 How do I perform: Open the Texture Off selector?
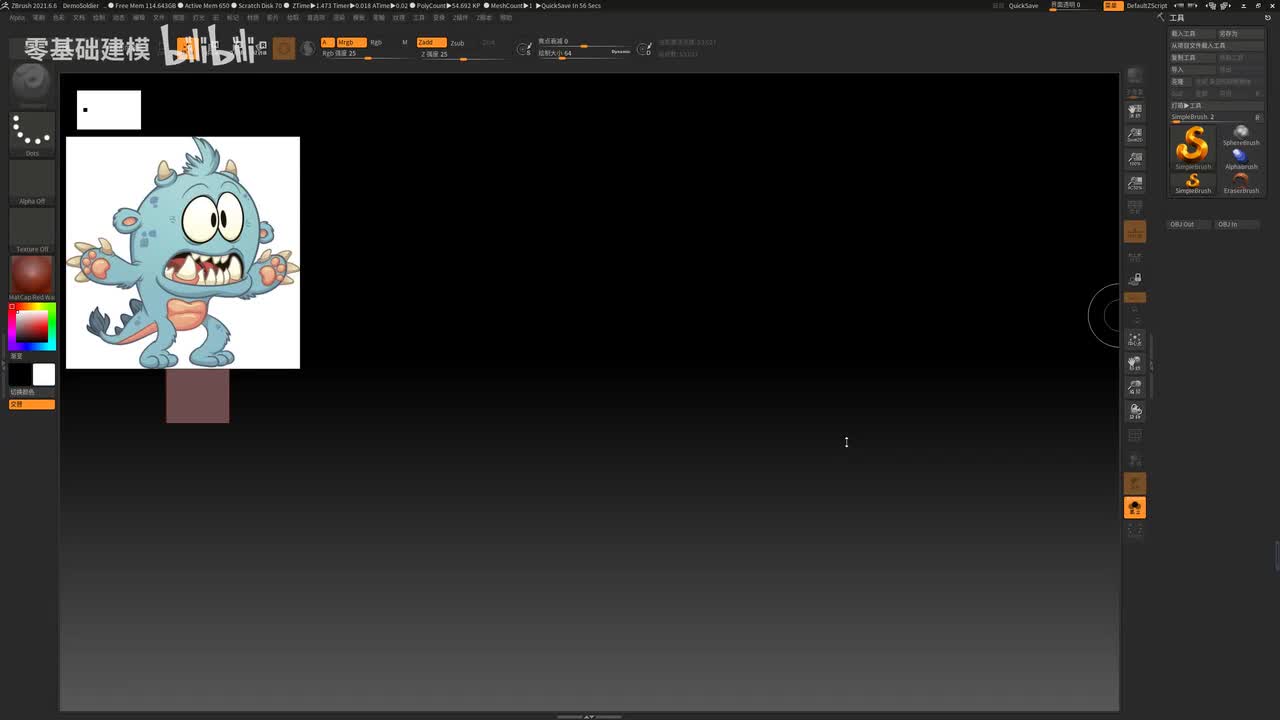(32, 230)
